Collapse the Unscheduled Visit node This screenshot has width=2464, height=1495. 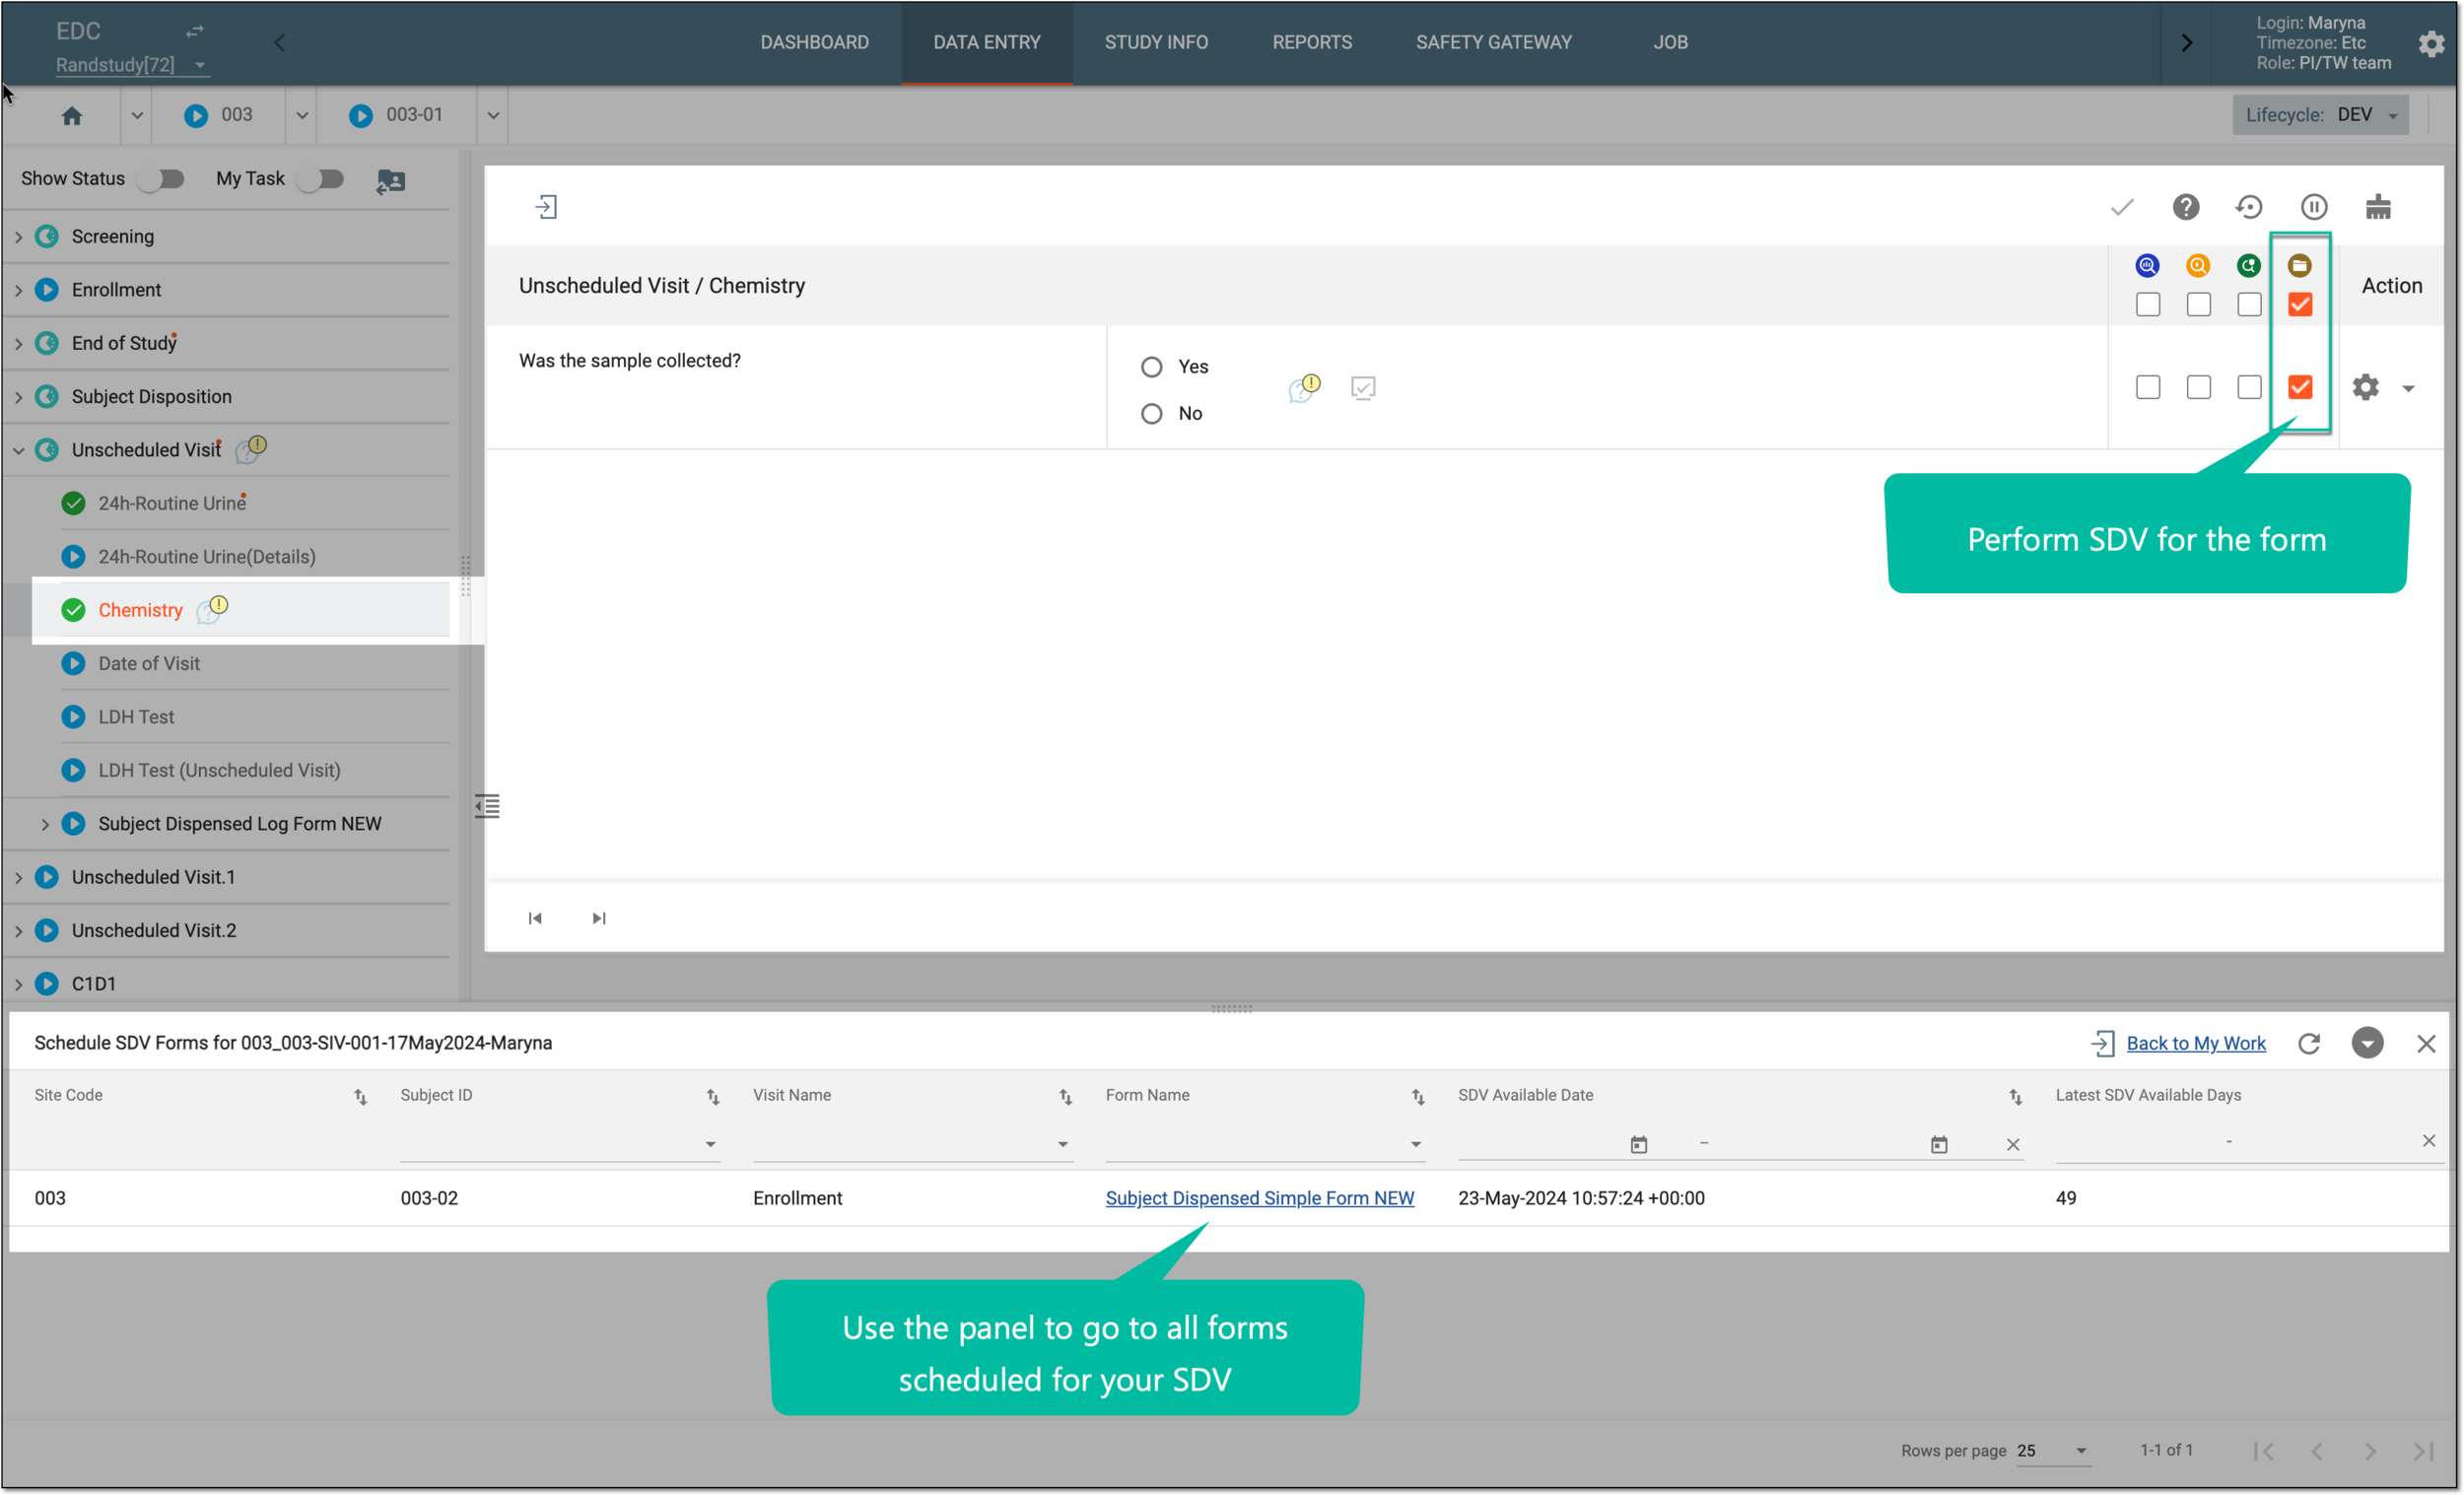pos(19,450)
